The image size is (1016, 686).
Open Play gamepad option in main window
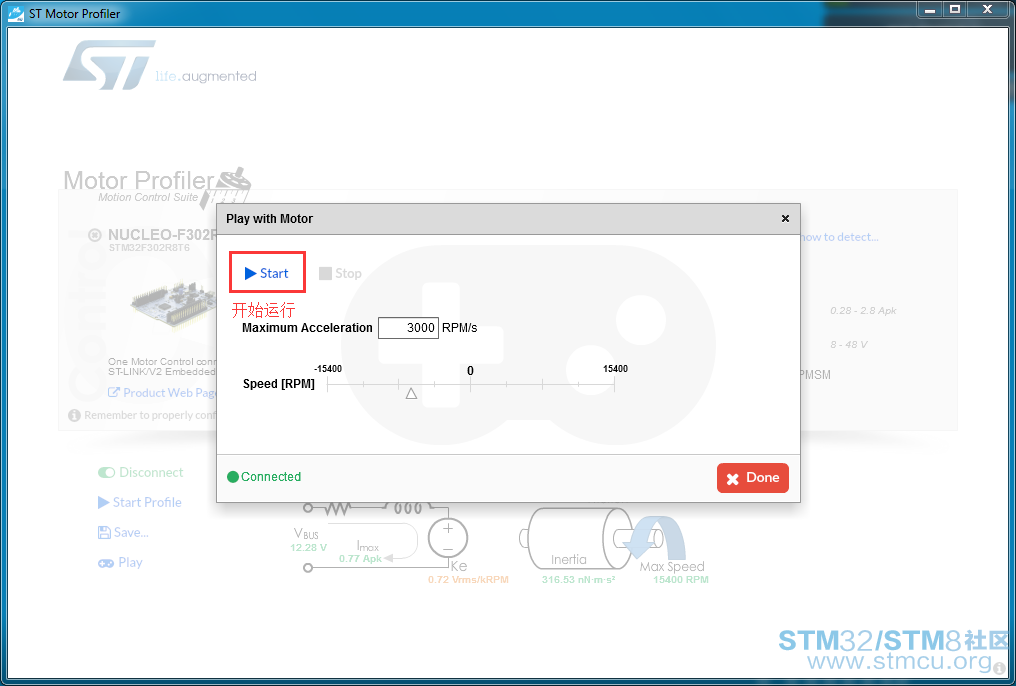point(120,562)
